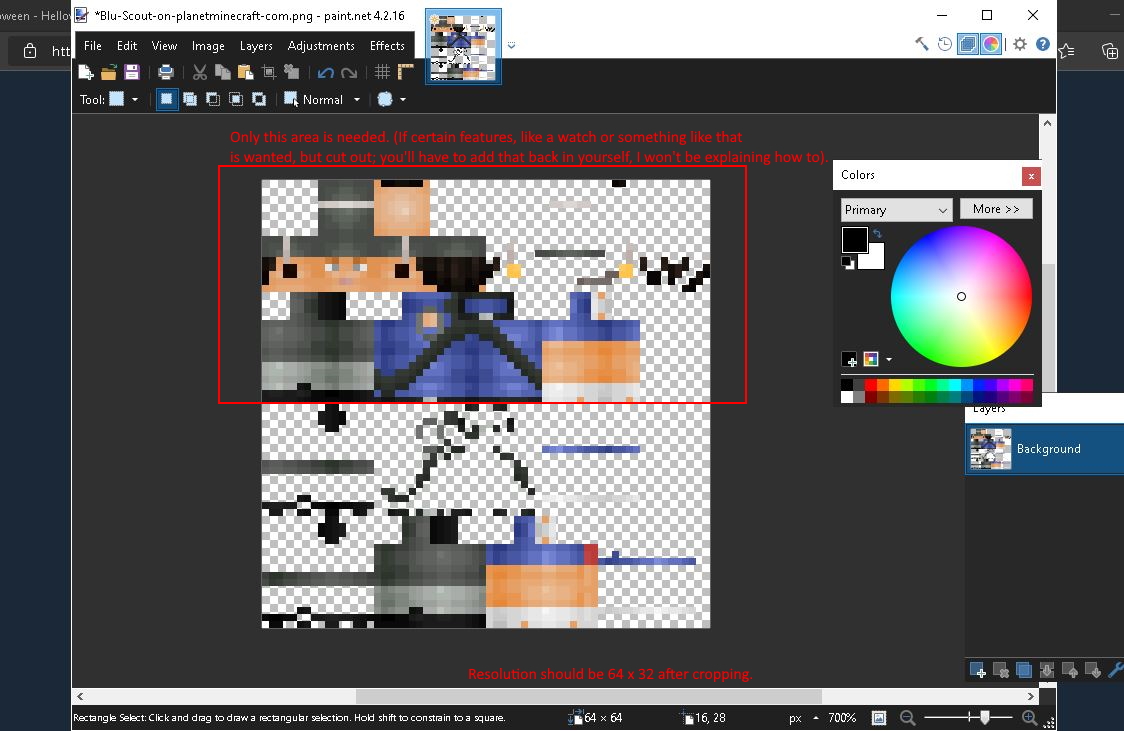Click the Move Layer Up icon
The width and height of the screenshot is (1124, 731).
pos(1070,671)
